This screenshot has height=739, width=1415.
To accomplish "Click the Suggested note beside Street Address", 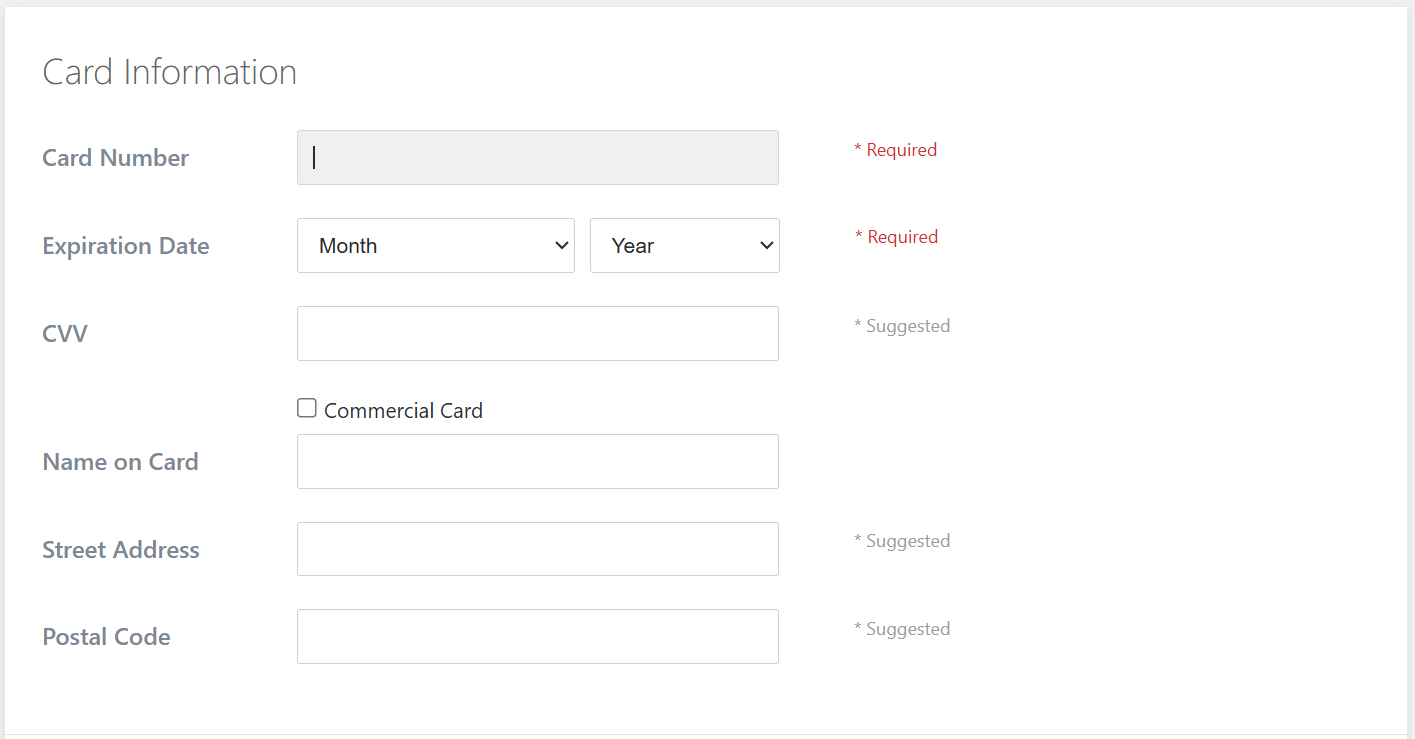I will pos(902,541).
